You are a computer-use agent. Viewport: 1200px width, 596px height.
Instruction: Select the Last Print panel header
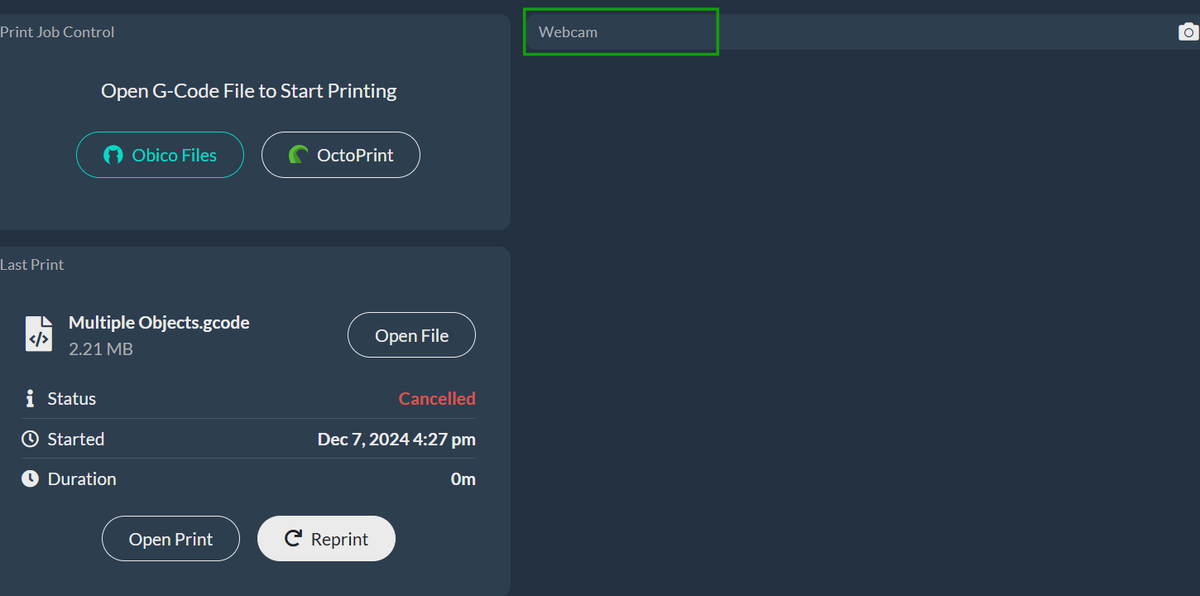32,265
